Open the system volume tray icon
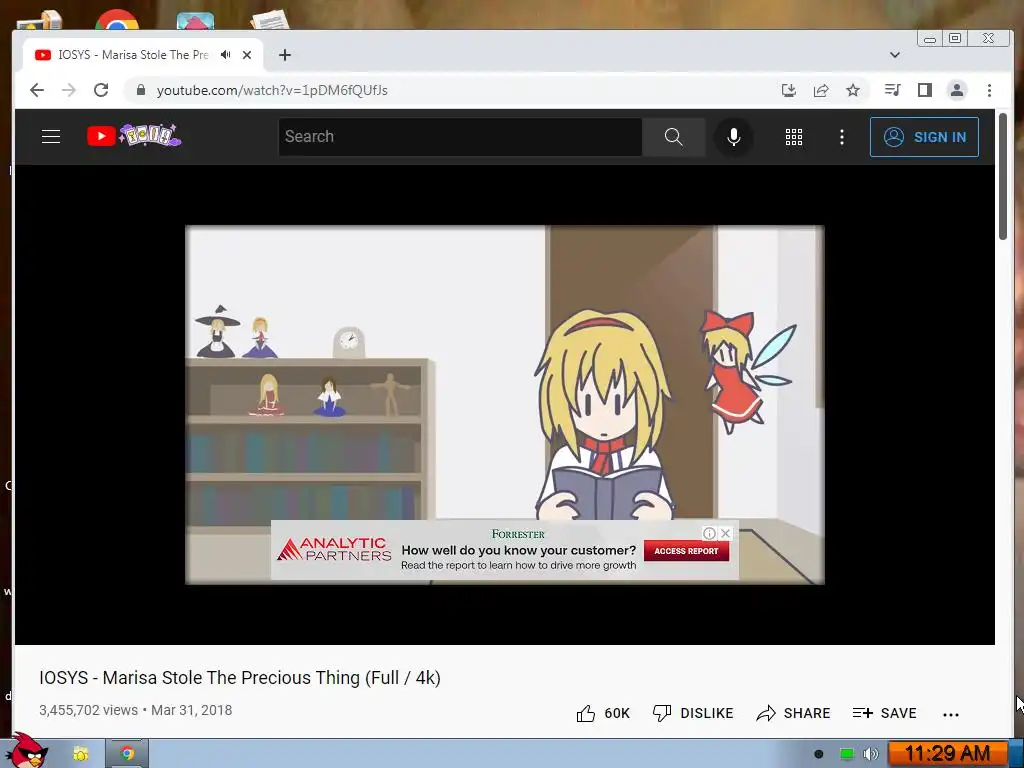 pyautogui.click(x=871, y=754)
